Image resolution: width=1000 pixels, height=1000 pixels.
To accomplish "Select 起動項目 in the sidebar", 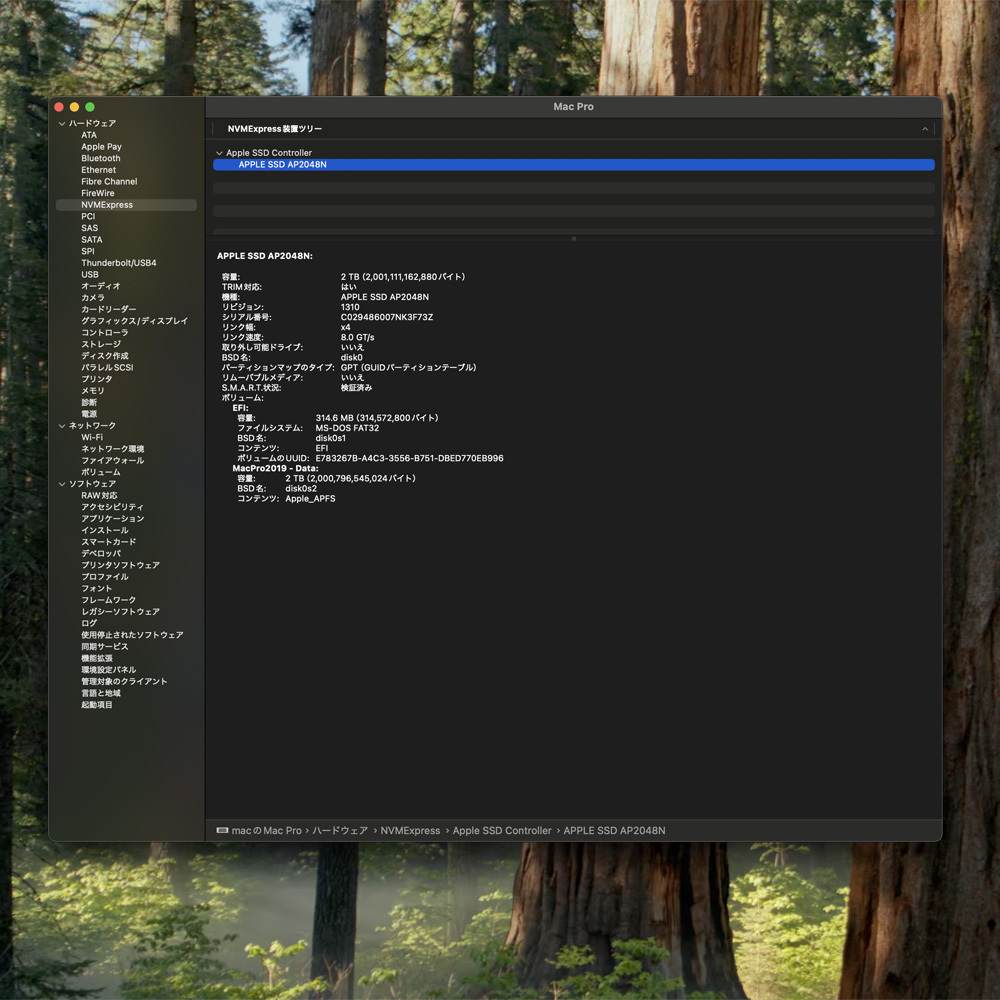I will [x=96, y=704].
